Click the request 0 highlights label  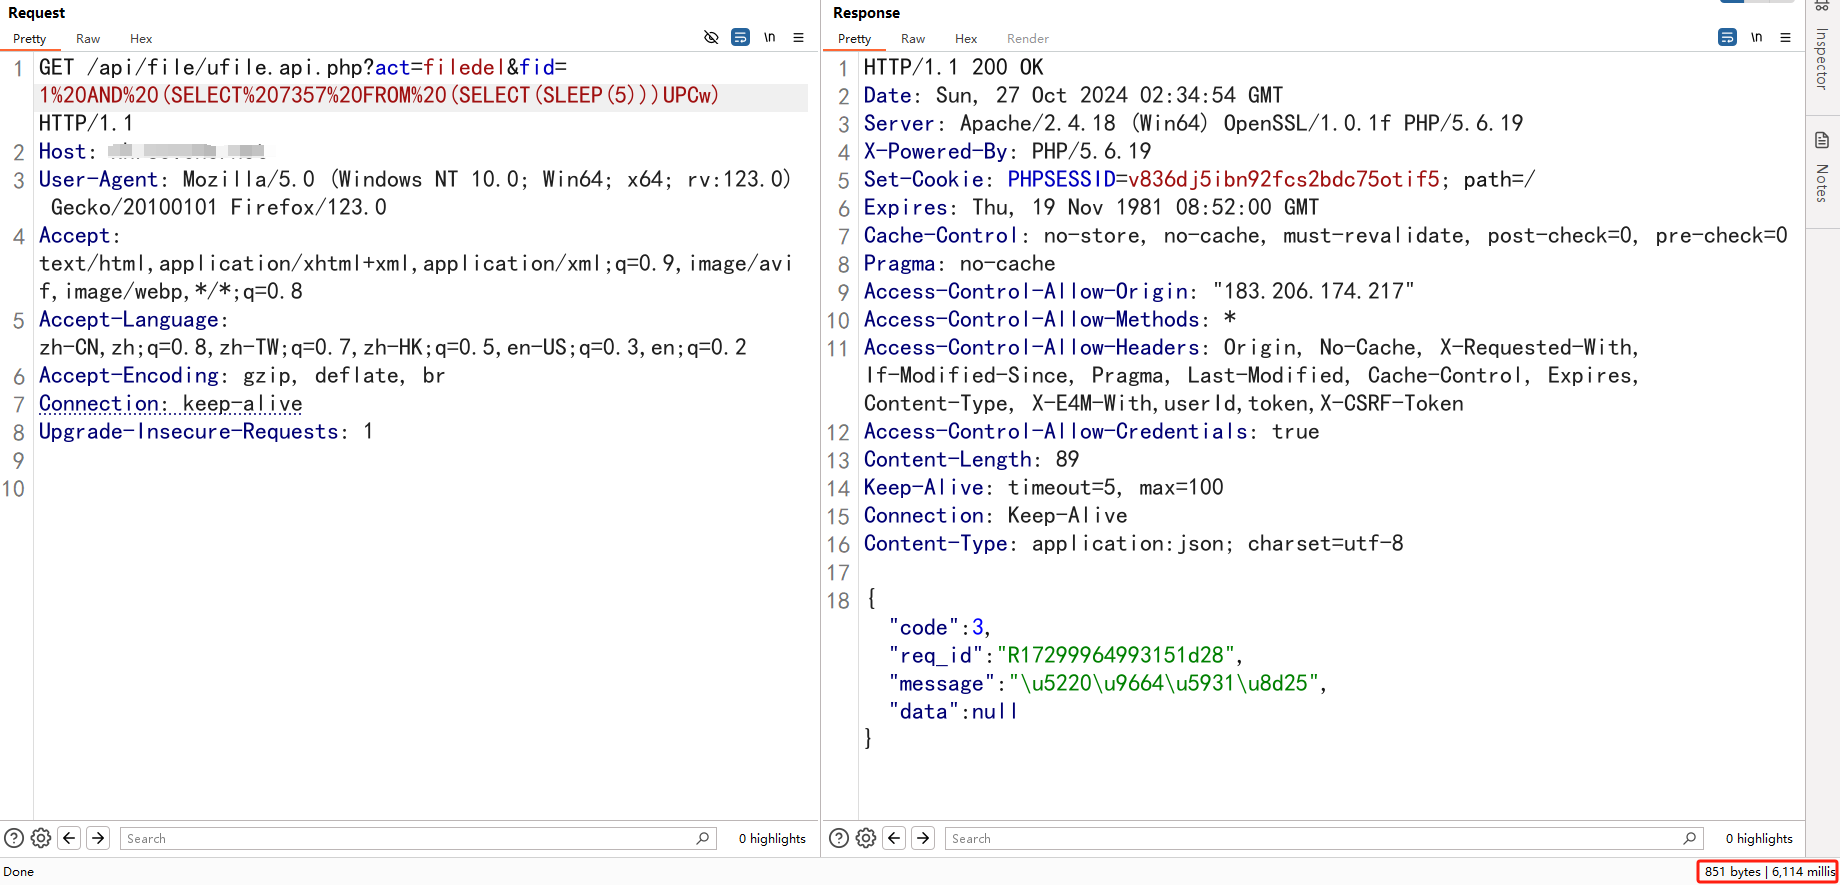(772, 838)
